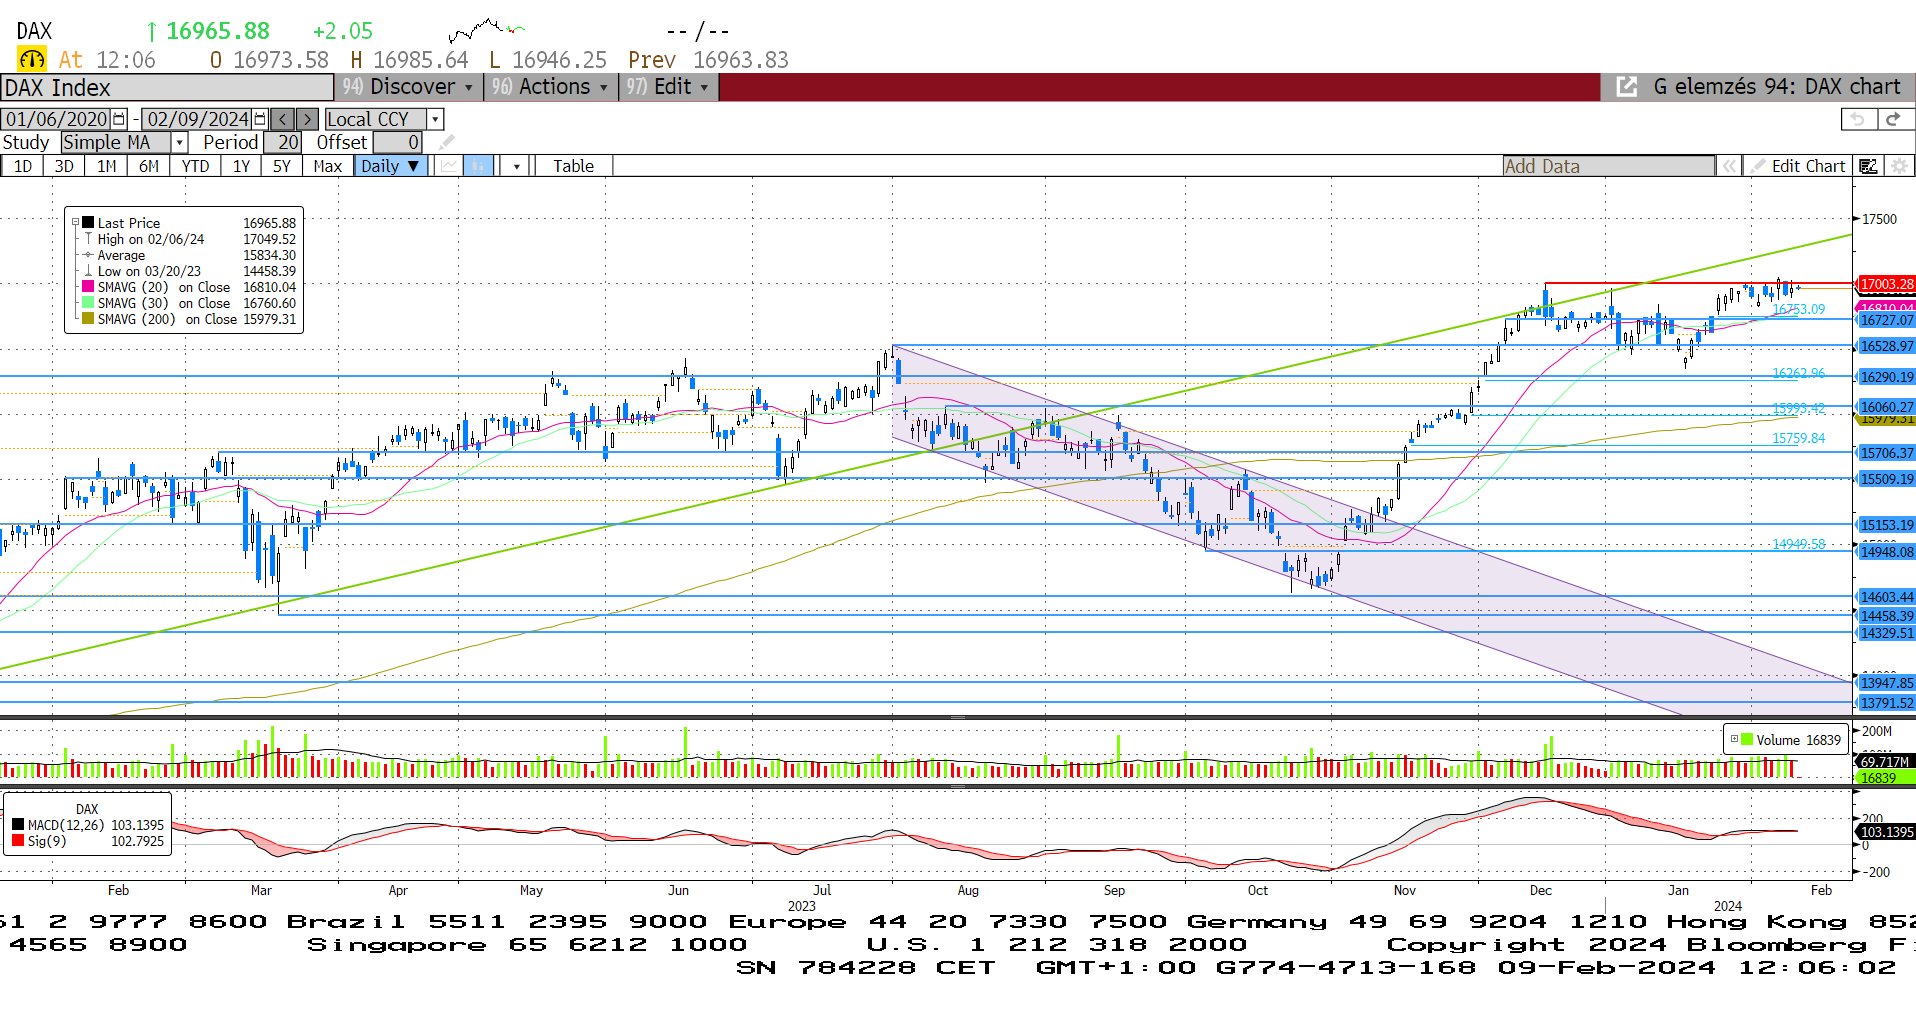This screenshot has width=1916, height=1023.
Task: Click the Table view button
Action: coord(573,166)
